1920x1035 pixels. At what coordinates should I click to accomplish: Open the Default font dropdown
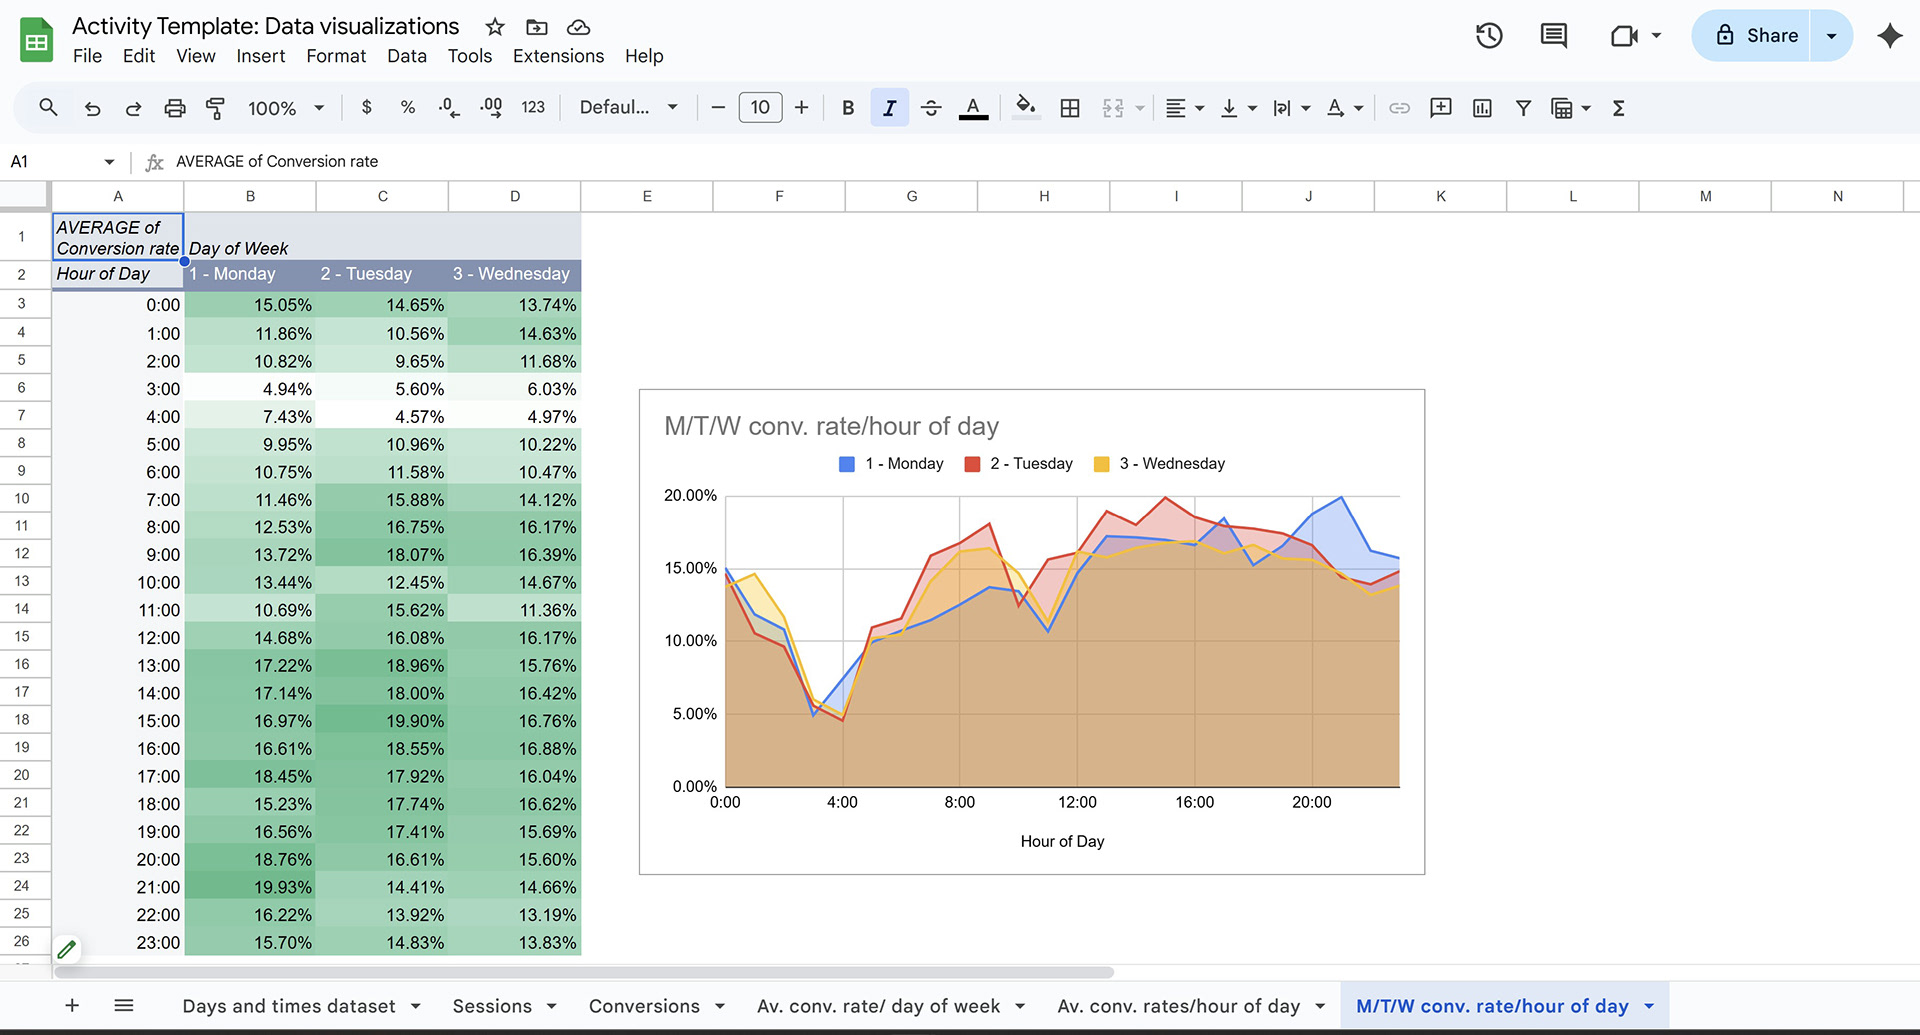click(x=629, y=107)
